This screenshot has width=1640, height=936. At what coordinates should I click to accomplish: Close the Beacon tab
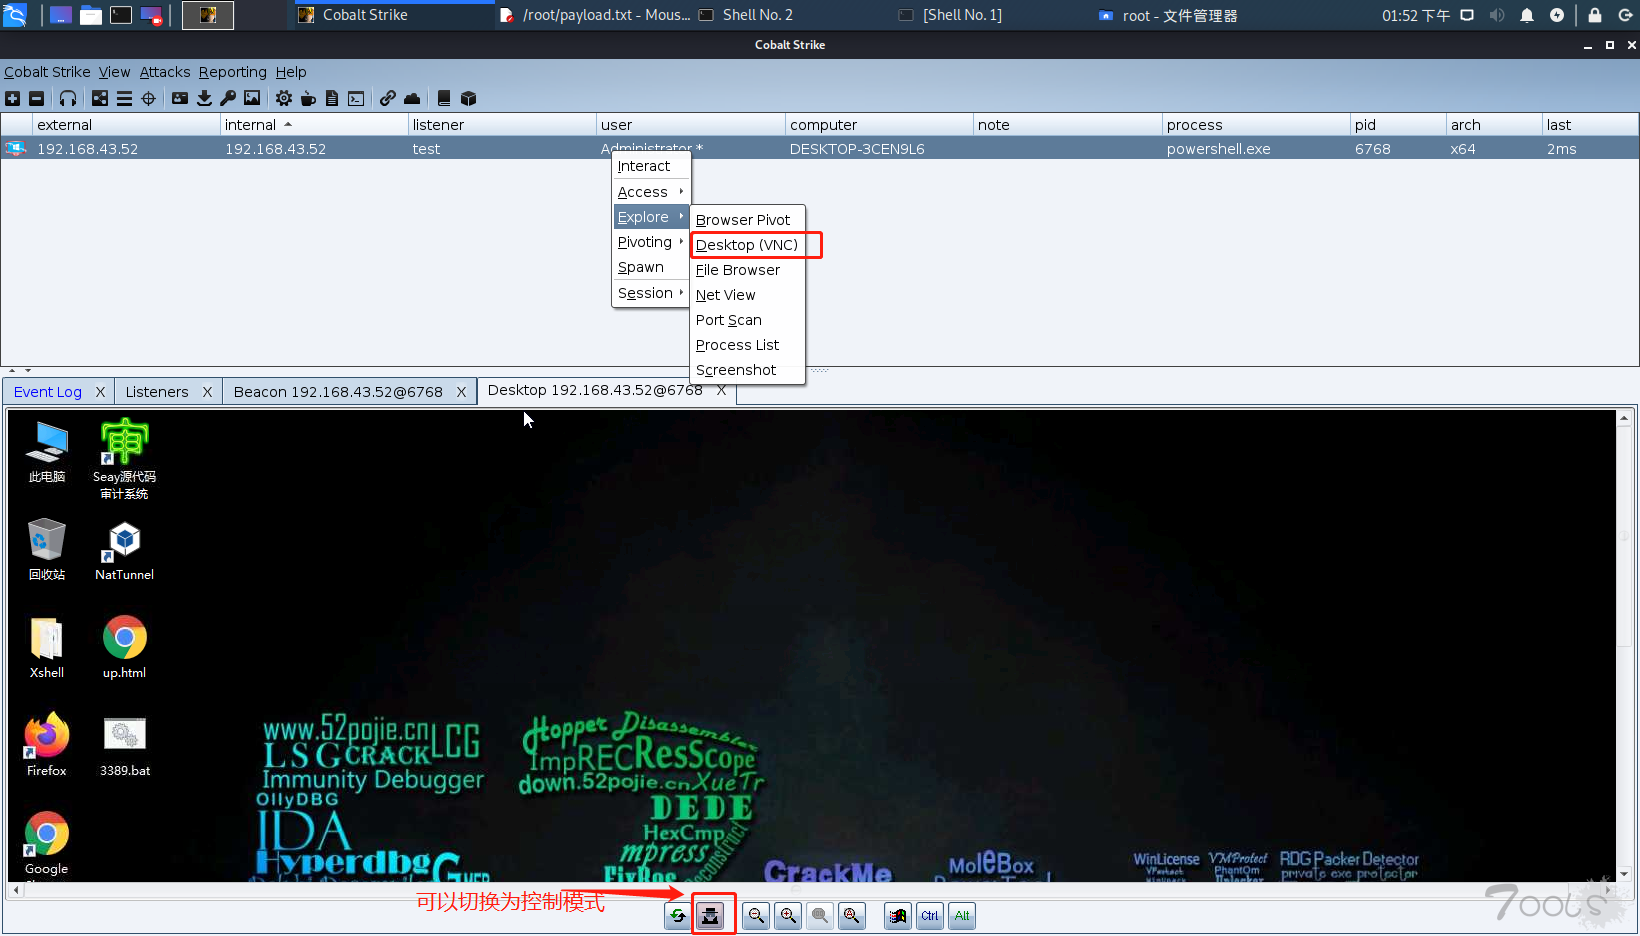(x=461, y=392)
